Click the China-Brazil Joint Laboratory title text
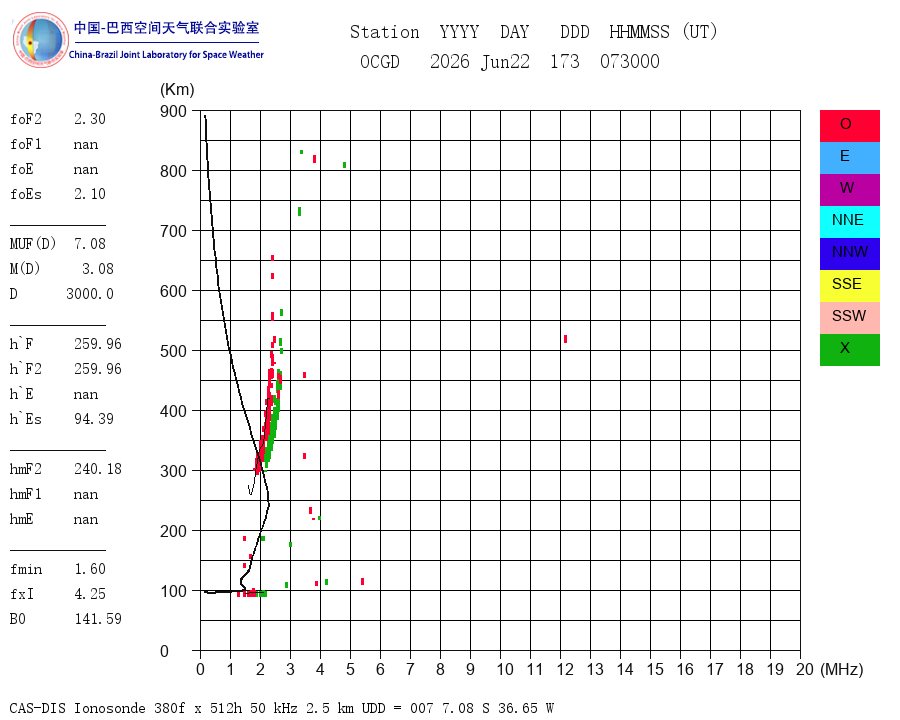900x720 pixels. [x=166, y=55]
